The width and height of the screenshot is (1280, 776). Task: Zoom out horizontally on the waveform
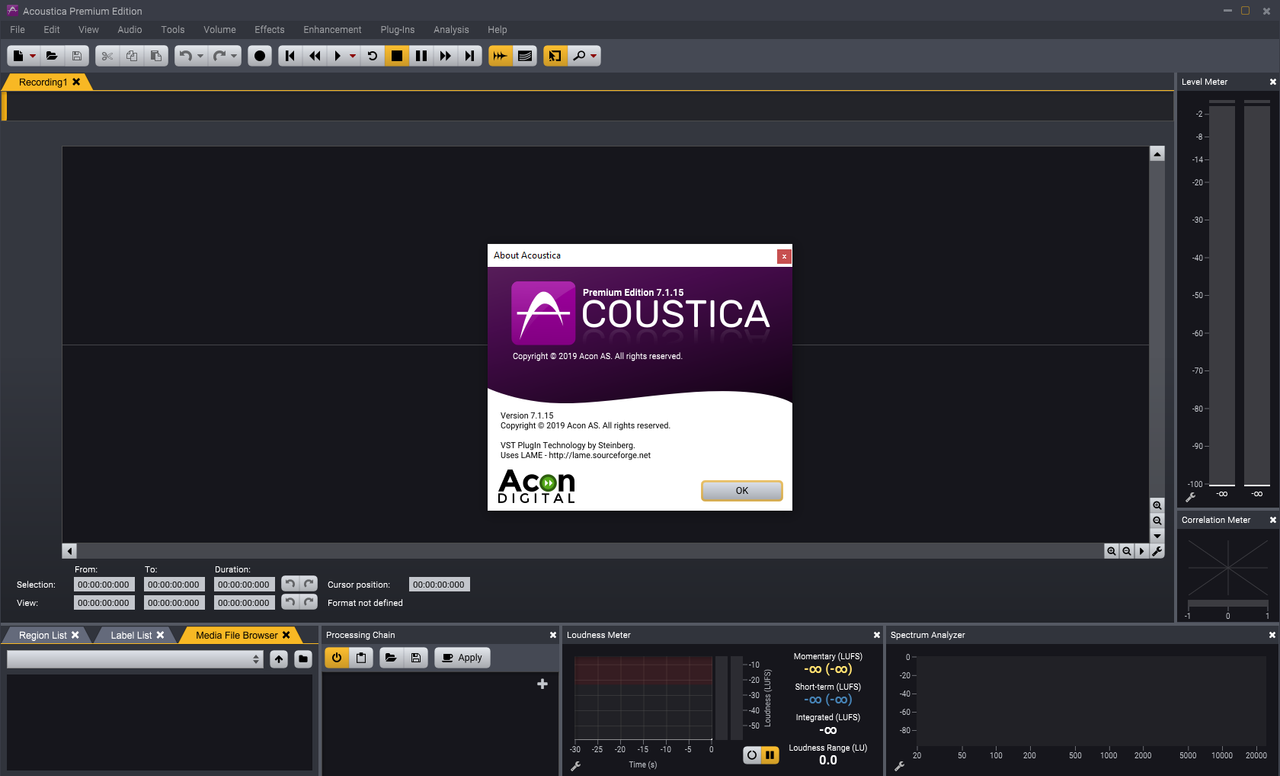coord(1126,551)
